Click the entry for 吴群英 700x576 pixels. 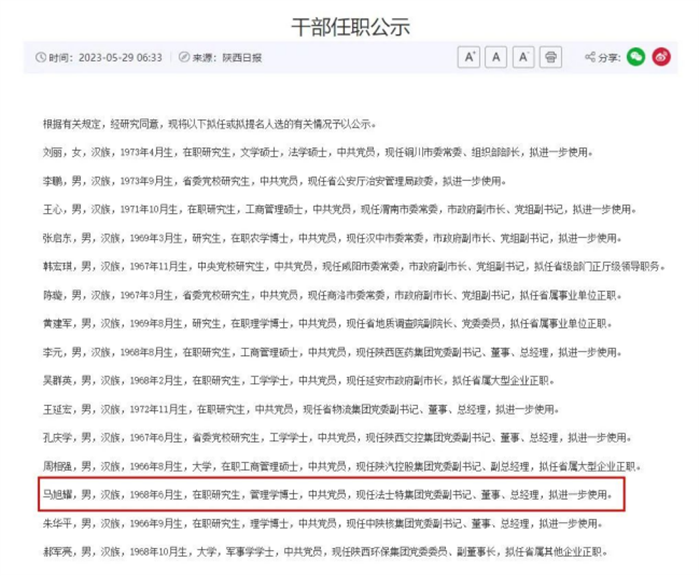[x=299, y=381]
